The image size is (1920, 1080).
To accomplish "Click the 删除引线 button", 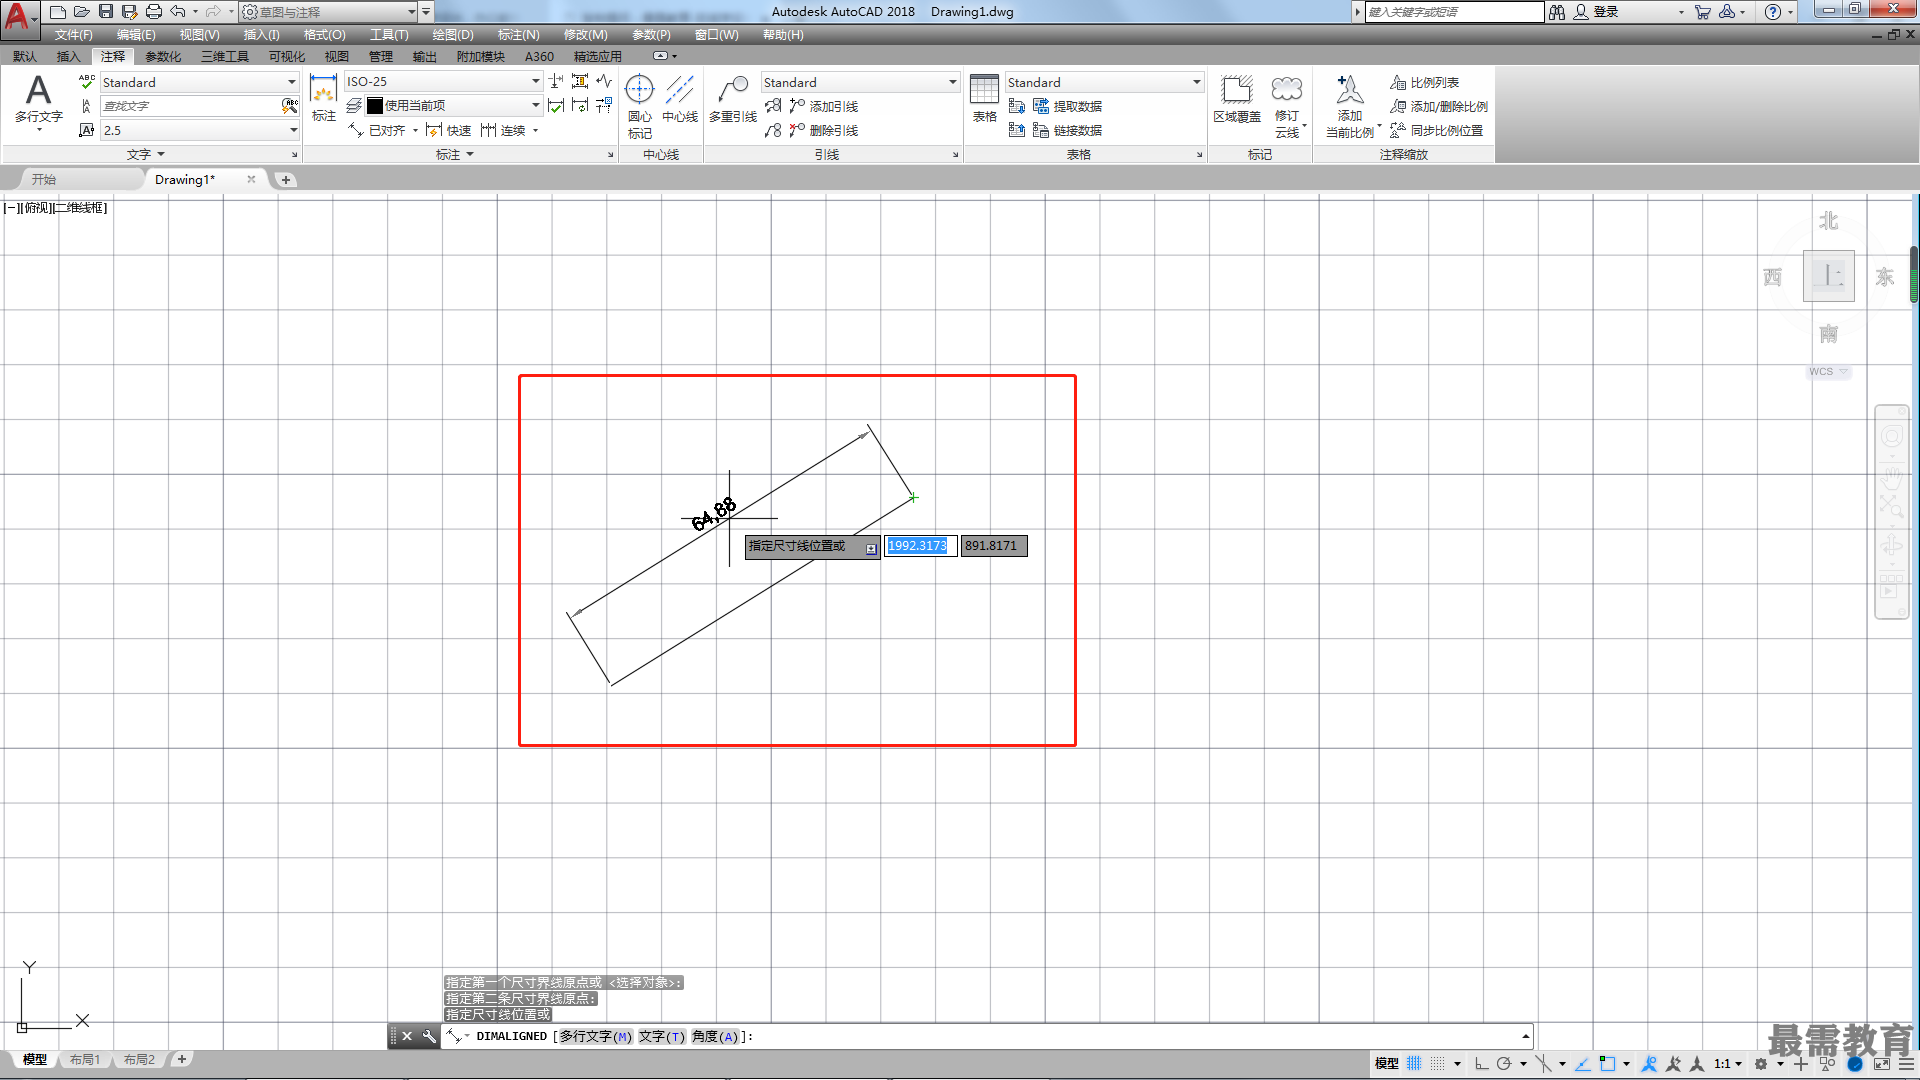I will [x=823, y=130].
